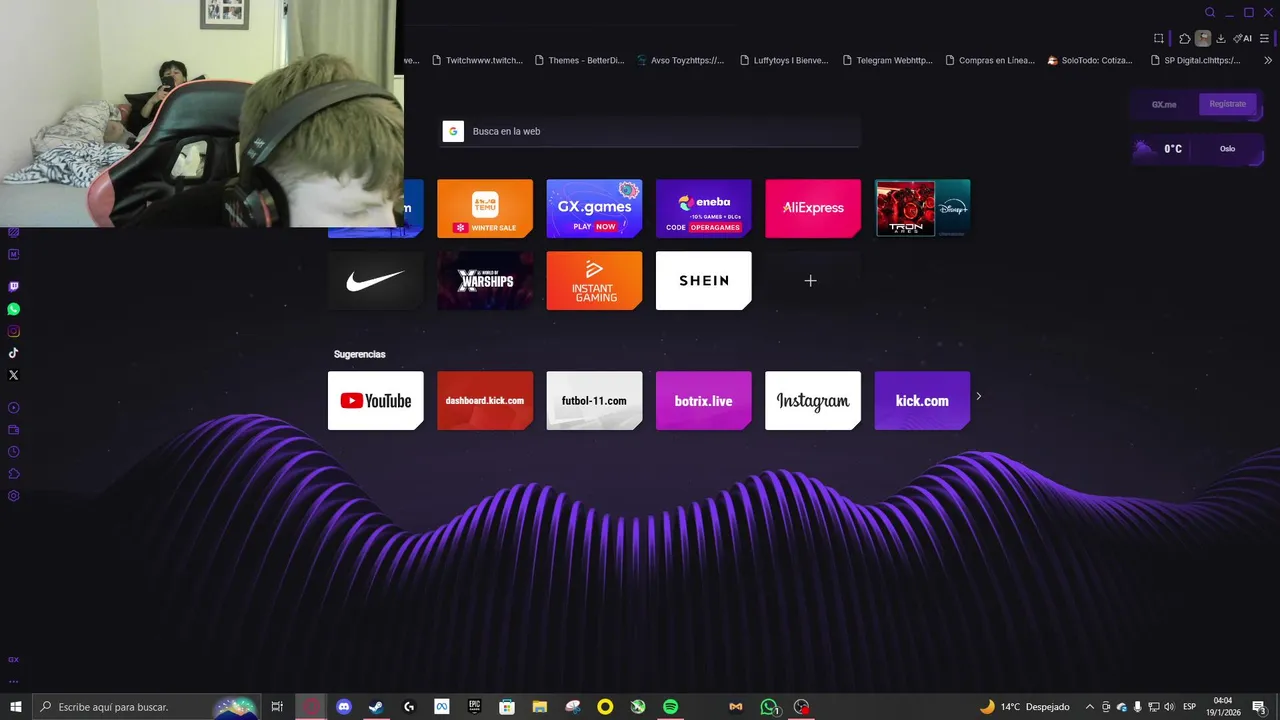Open Task View on the taskbar
This screenshot has height=720, width=1280.
tap(277, 707)
